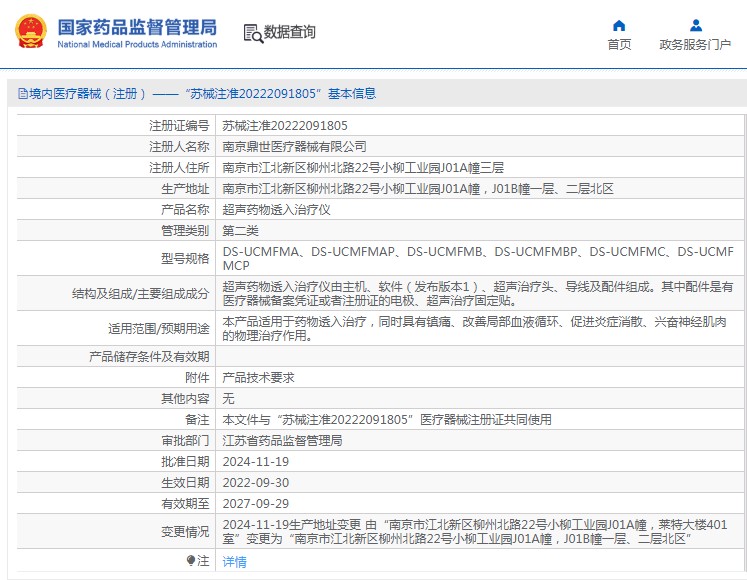This screenshot has width=747, height=580.
Task: Click 国家药品监督管理局 site title
Action: (137, 27)
